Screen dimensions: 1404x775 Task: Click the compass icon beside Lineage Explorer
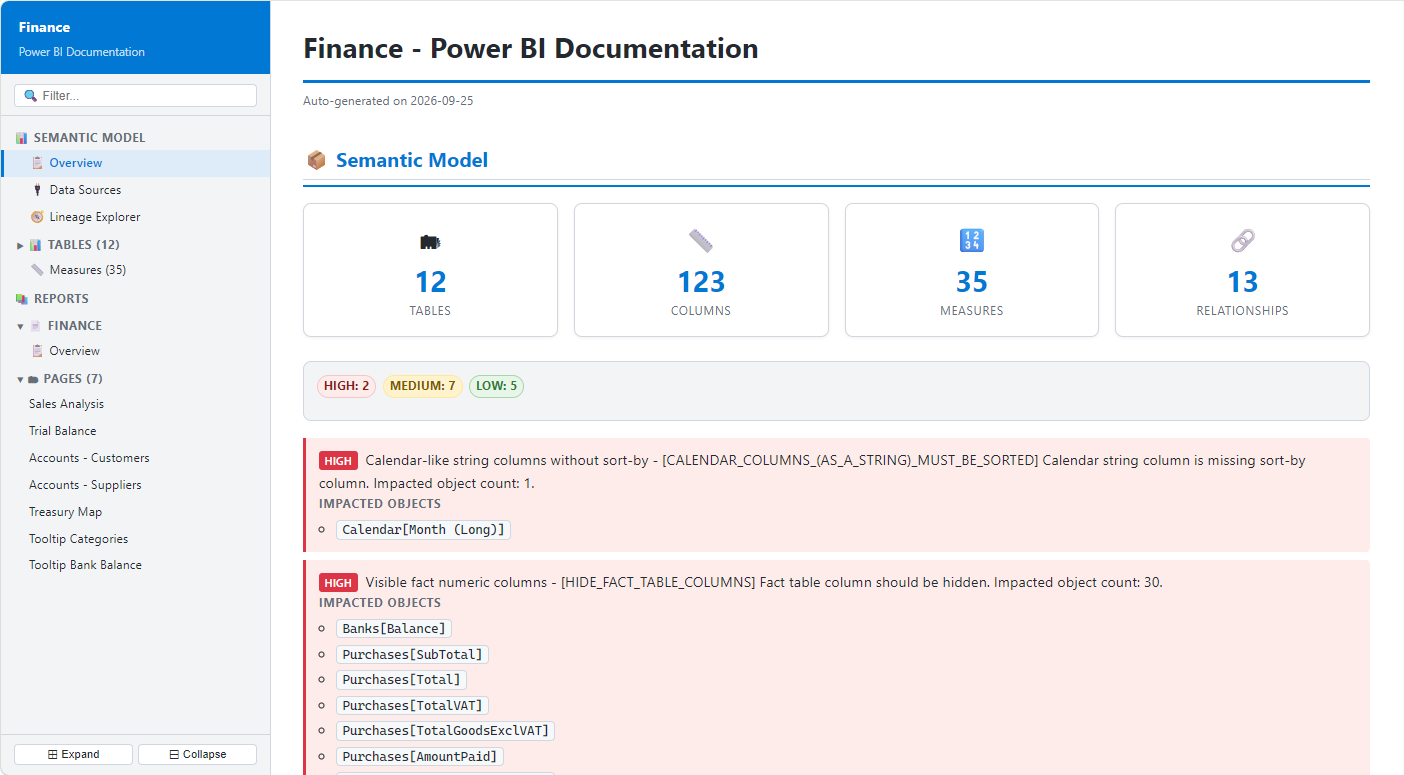pyautogui.click(x=37, y=217)
